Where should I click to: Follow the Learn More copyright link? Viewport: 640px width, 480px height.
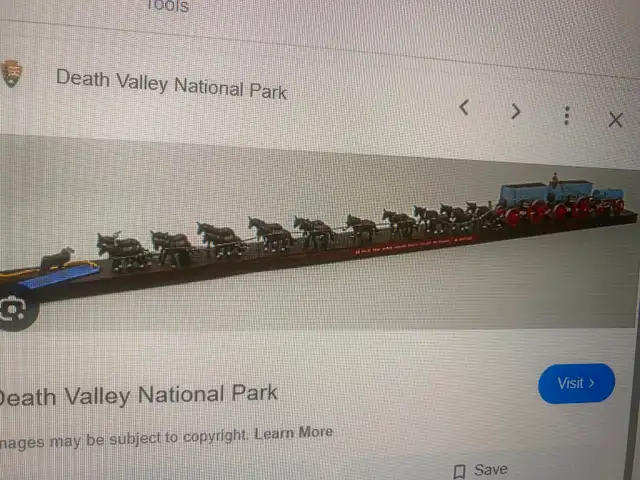click(x=293, y=433)
